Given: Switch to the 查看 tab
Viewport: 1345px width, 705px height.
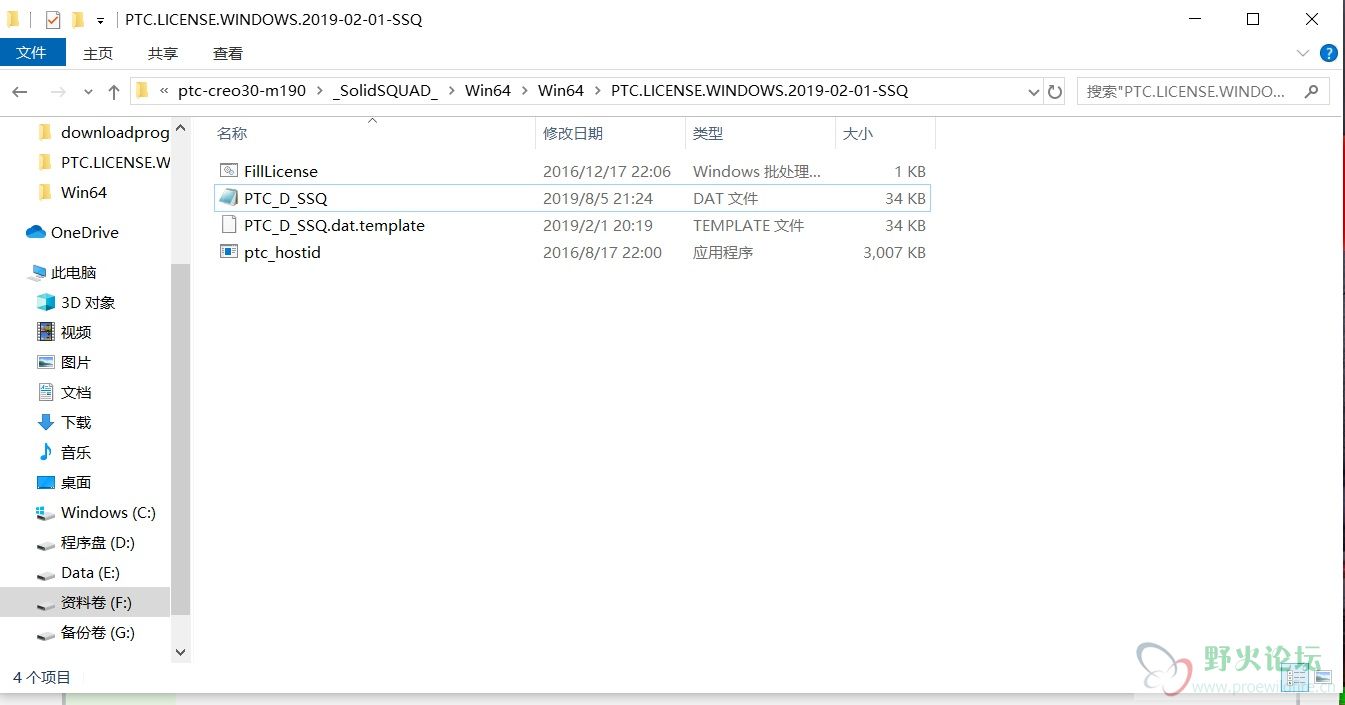Looking at the screenshot, I should pos(228,53).
